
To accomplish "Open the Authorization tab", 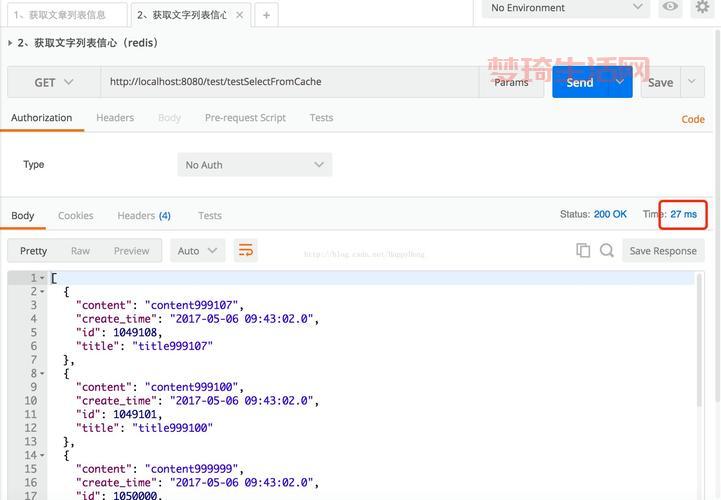I will (42, 118).
